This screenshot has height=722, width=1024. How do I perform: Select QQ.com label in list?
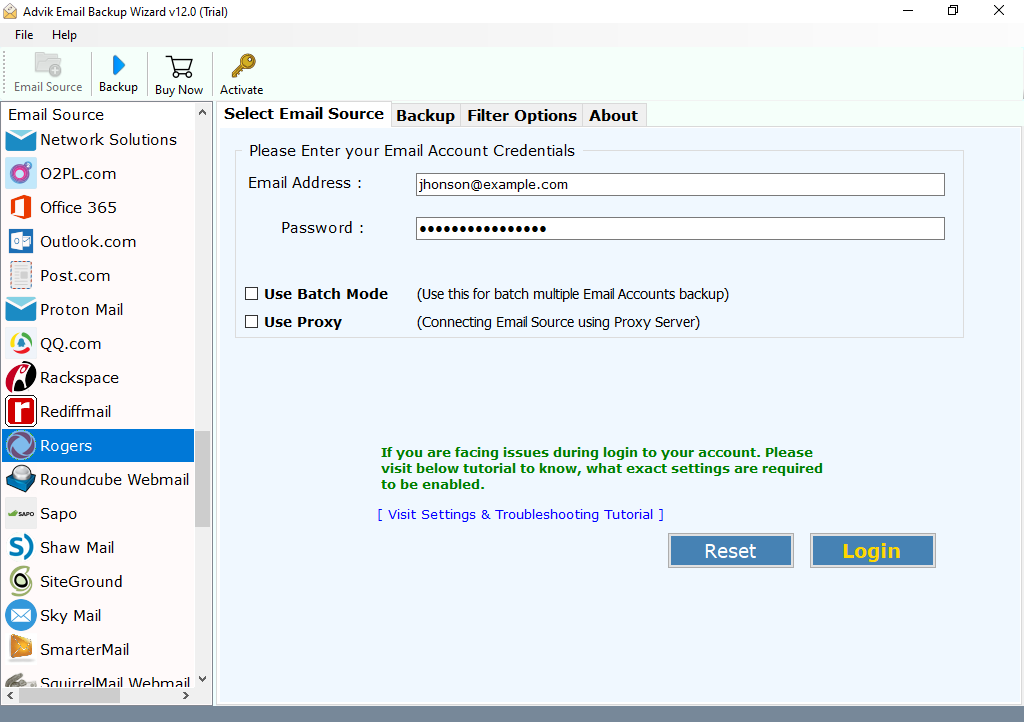point(71,344)
